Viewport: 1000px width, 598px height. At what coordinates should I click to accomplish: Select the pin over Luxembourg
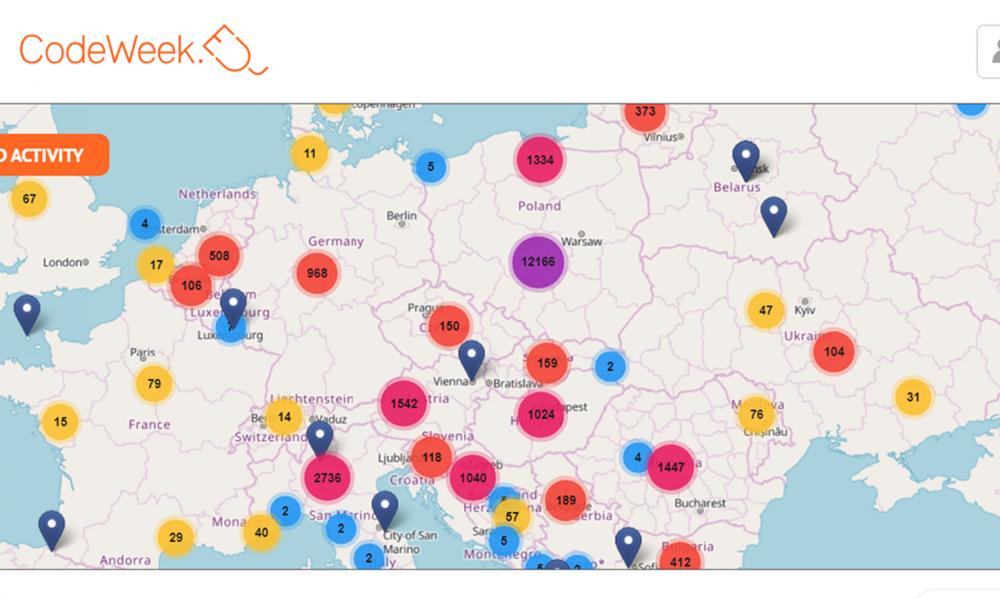[x=233, y=308]
